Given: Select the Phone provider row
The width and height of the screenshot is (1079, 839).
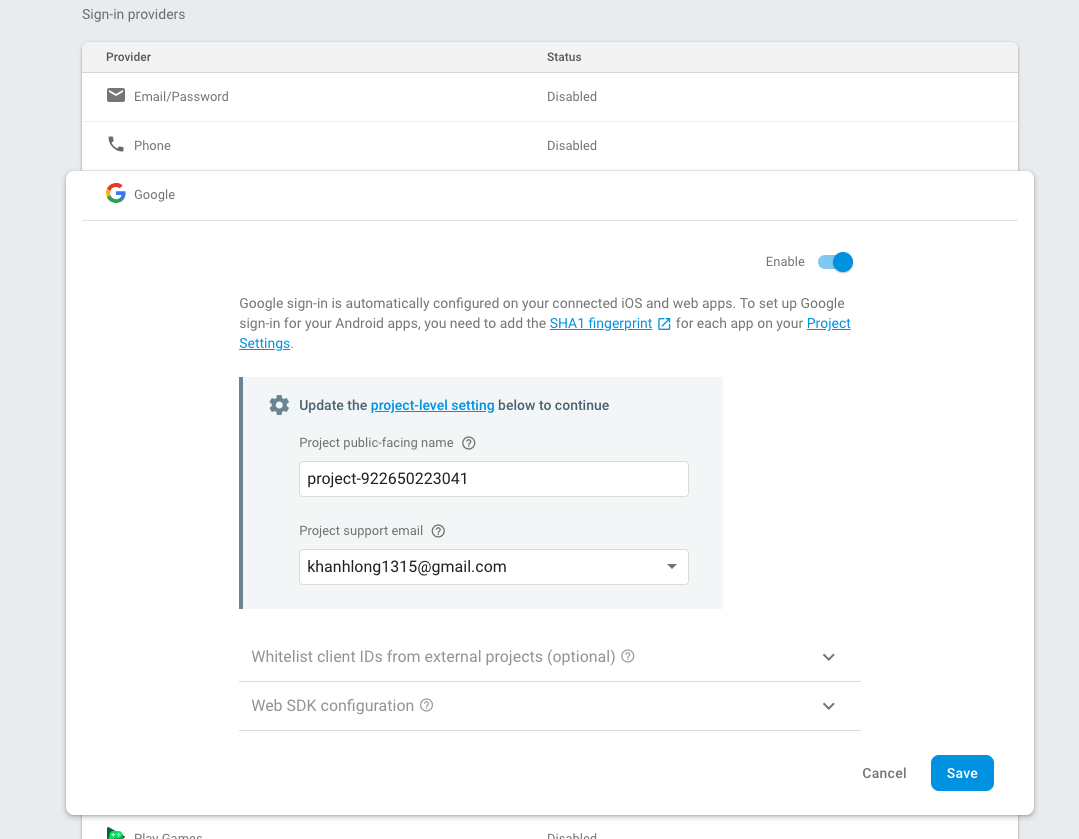Looking at the screenshot, I should pos(549,146).
